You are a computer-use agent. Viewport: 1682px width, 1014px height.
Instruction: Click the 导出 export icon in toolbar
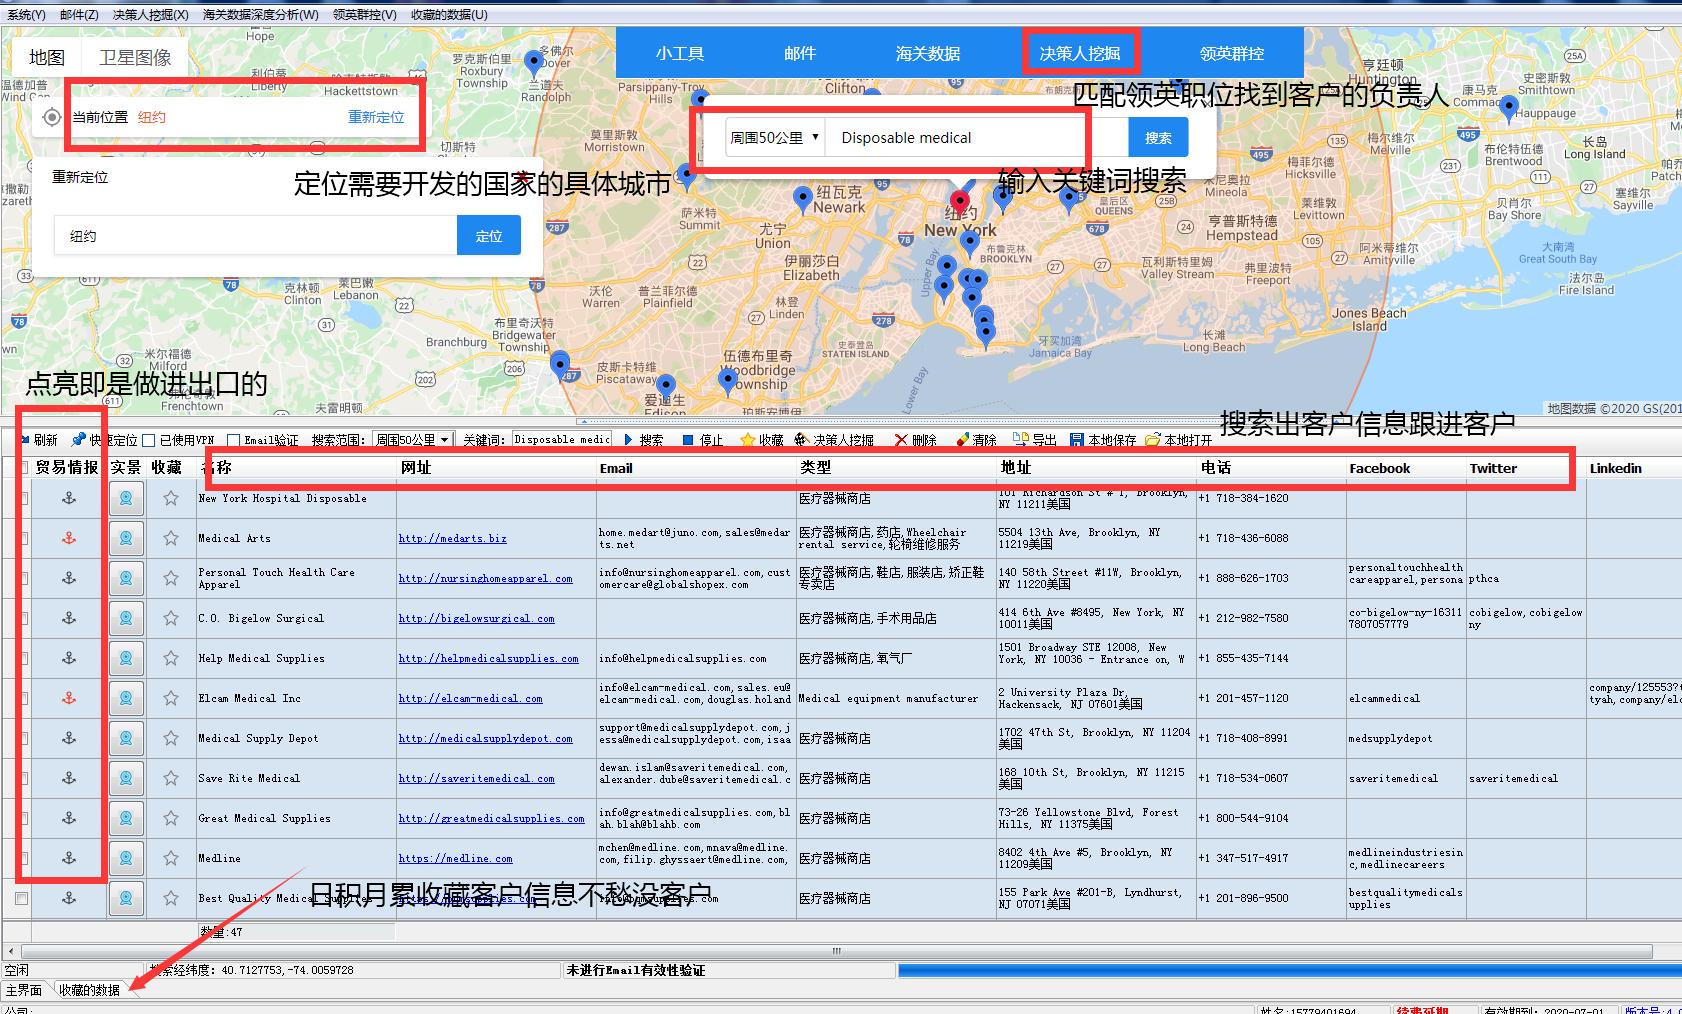click(x=1020, y=439)
